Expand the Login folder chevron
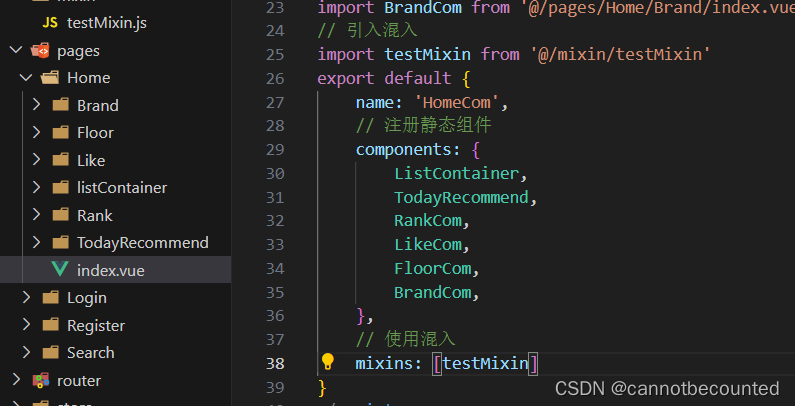 point(26,297)
